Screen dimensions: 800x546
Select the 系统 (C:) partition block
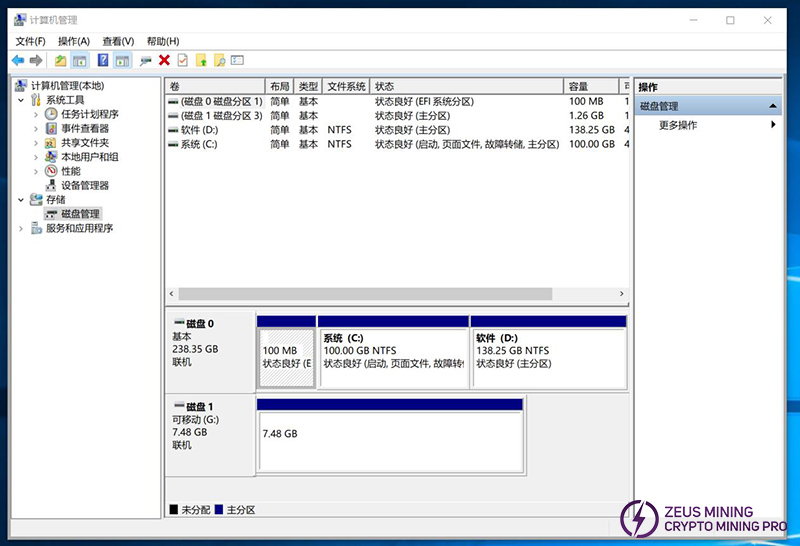tap(392, 357)
